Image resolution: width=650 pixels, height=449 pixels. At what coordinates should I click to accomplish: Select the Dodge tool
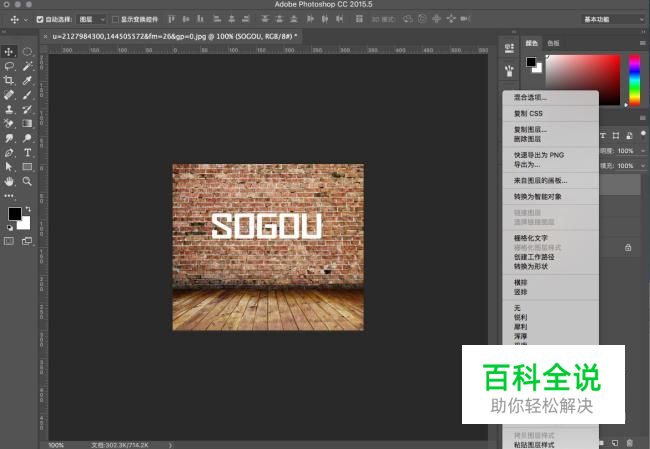(x=27, y=138)
